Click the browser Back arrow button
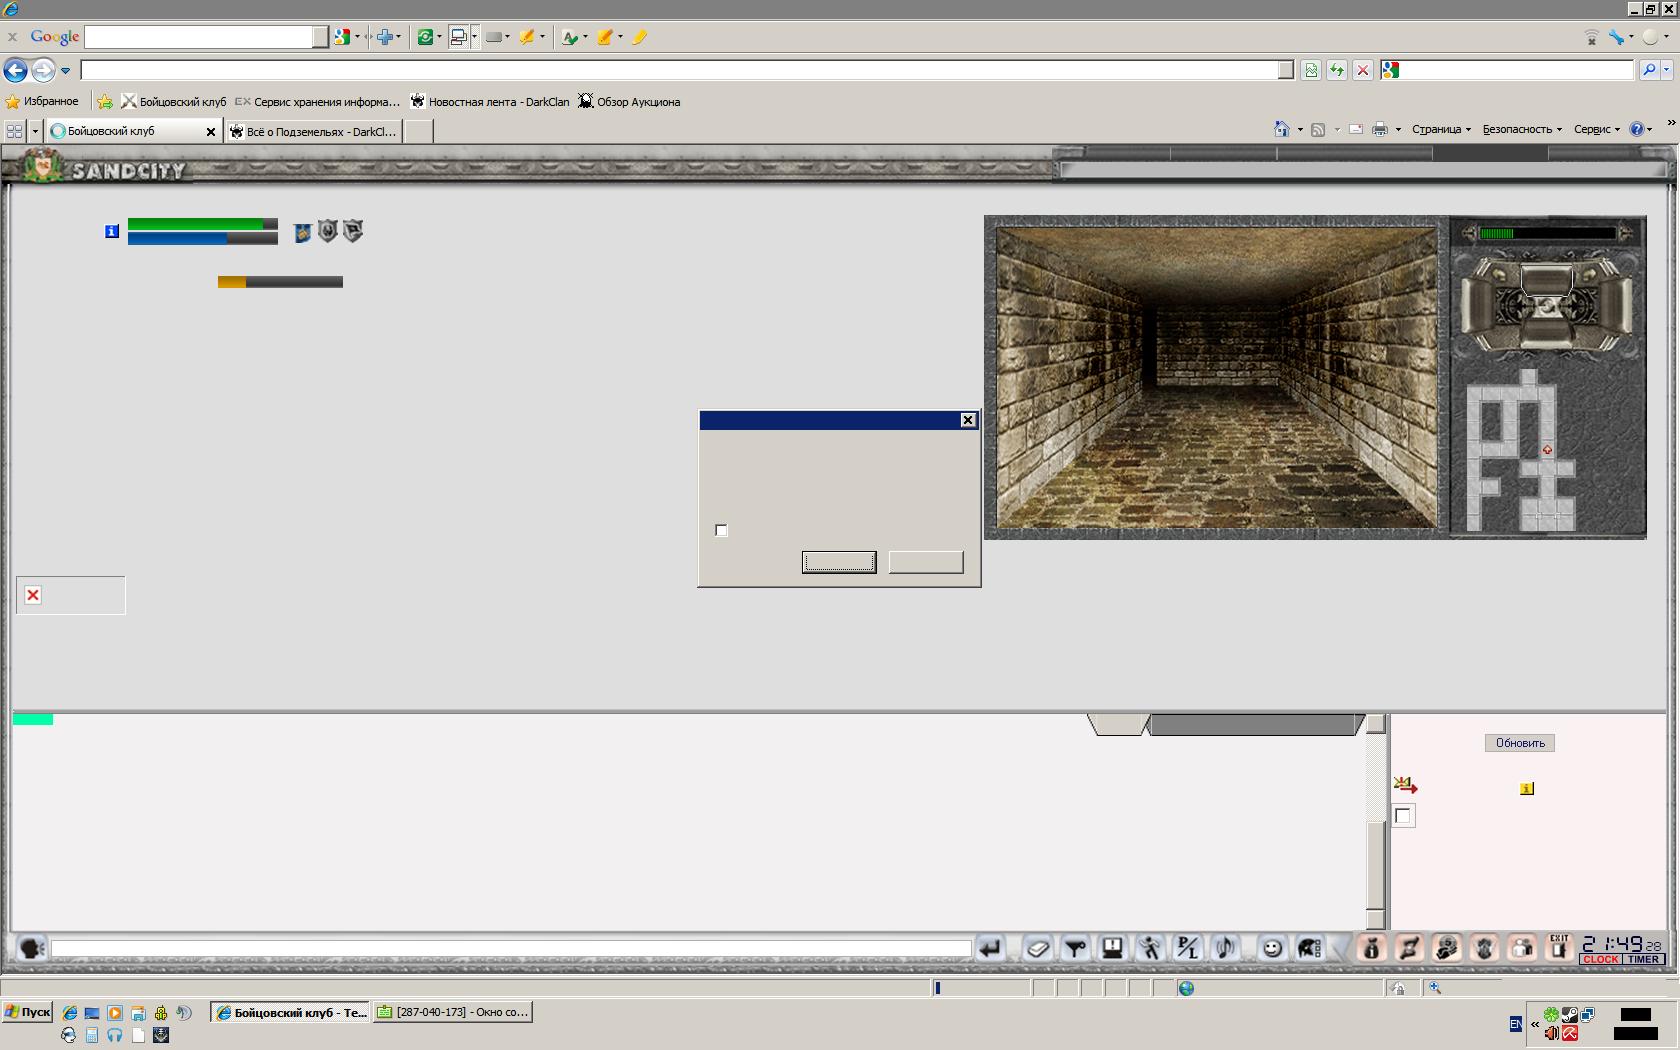The height and width of the screenshot is (1050, 1680). tap(15, 70)
